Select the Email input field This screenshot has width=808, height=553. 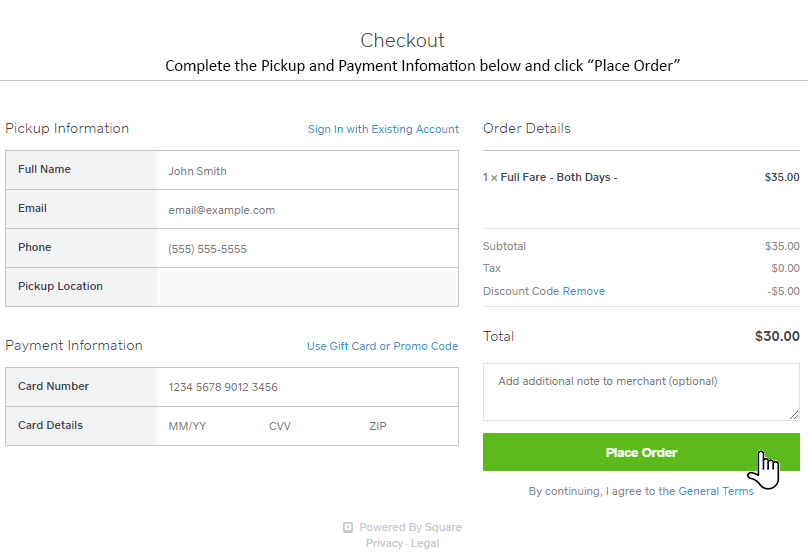click(x=307, y=210)
